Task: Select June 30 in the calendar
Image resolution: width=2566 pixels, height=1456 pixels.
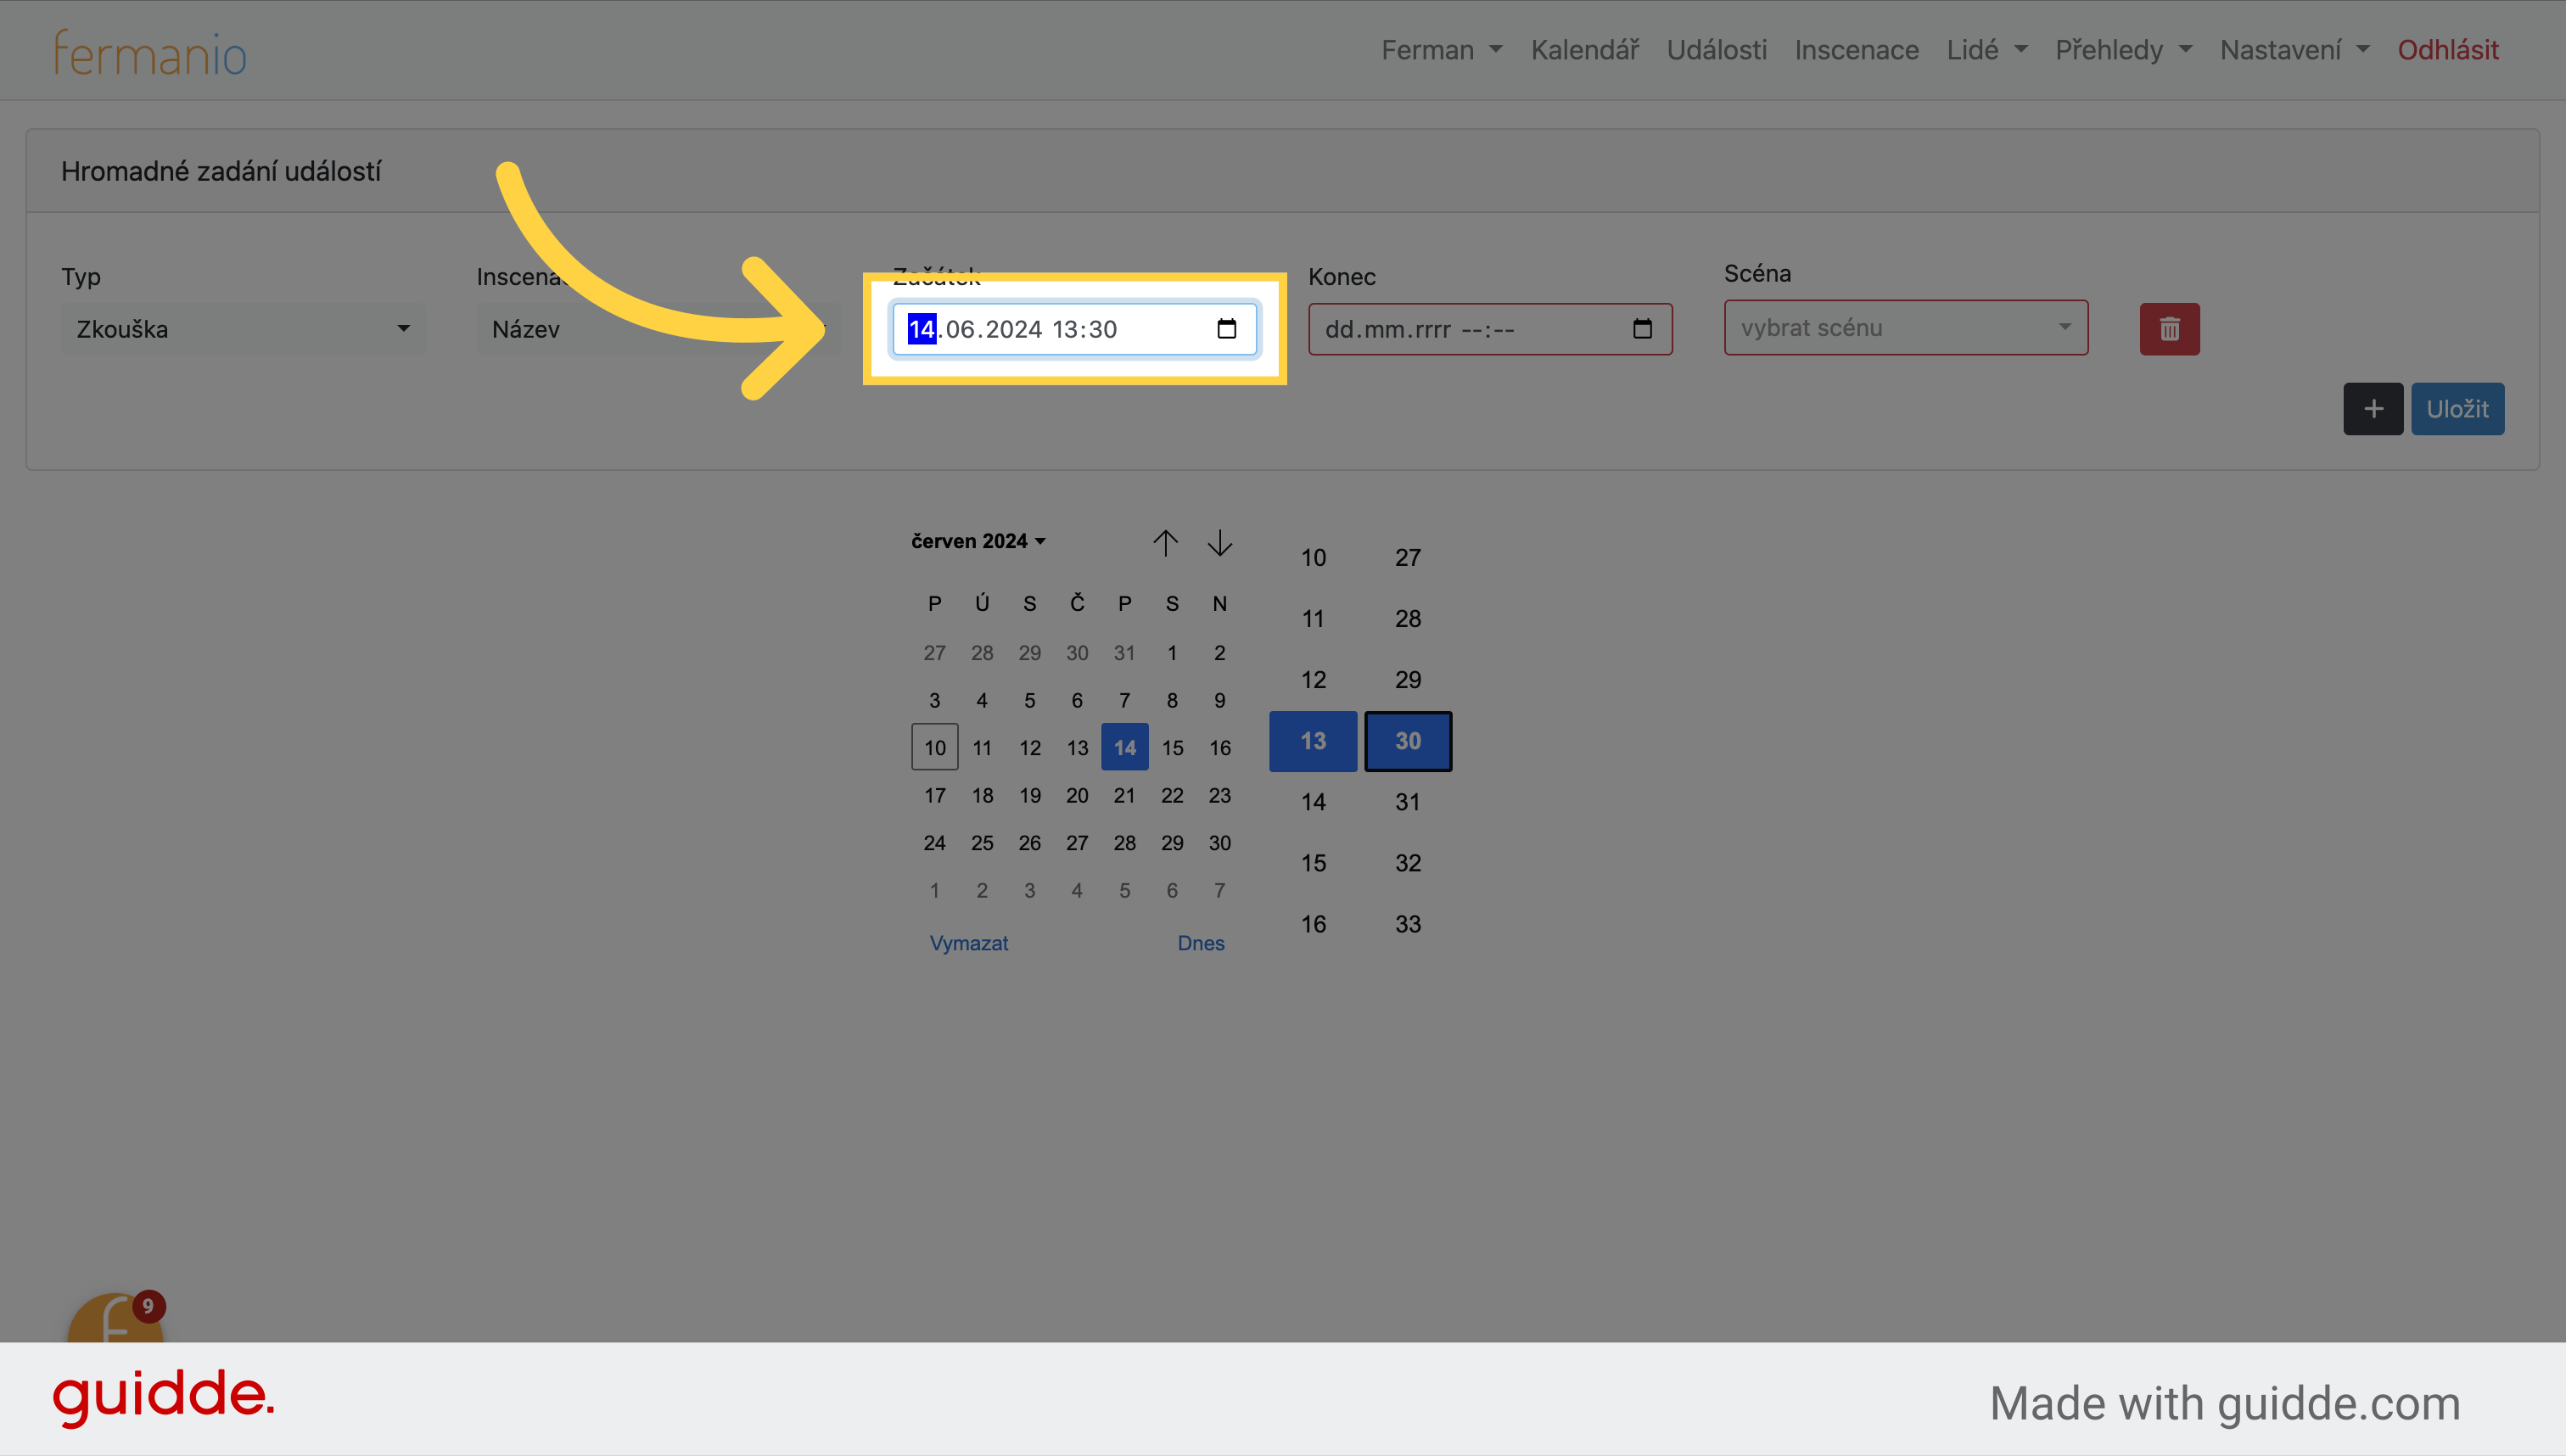Action: 1219,842
